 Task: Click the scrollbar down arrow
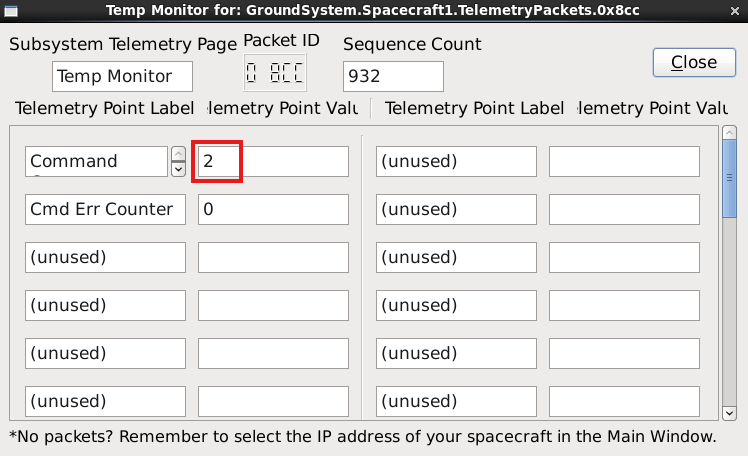[729, 412]
